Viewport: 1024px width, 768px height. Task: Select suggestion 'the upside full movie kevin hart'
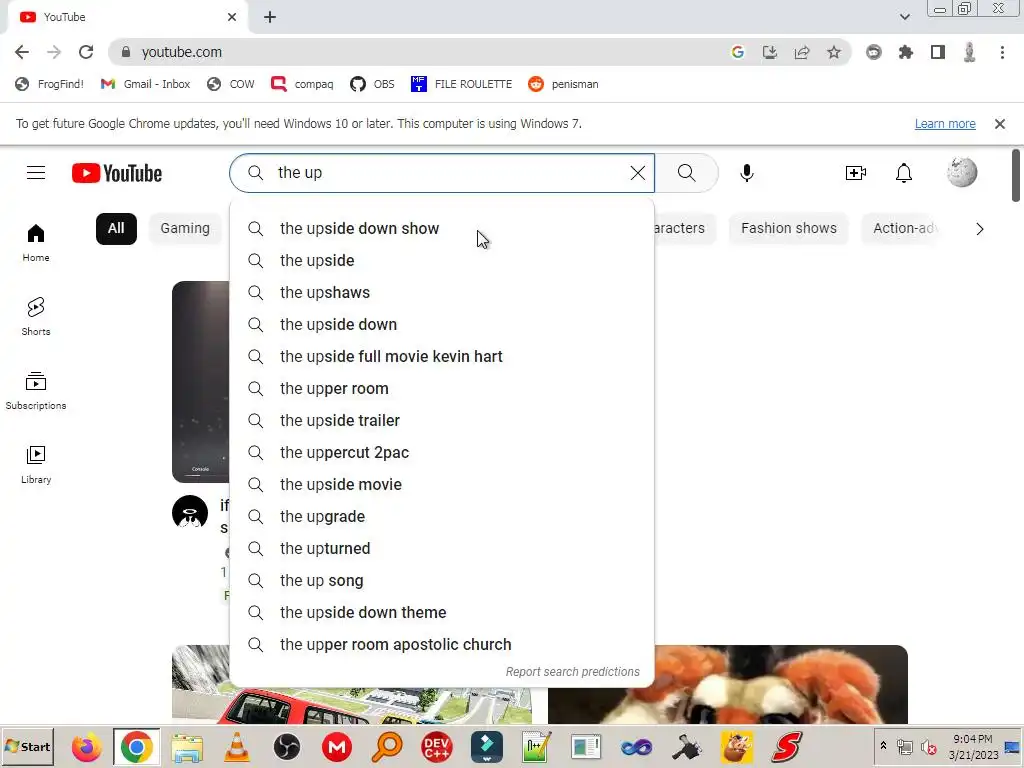pos(442,357)
